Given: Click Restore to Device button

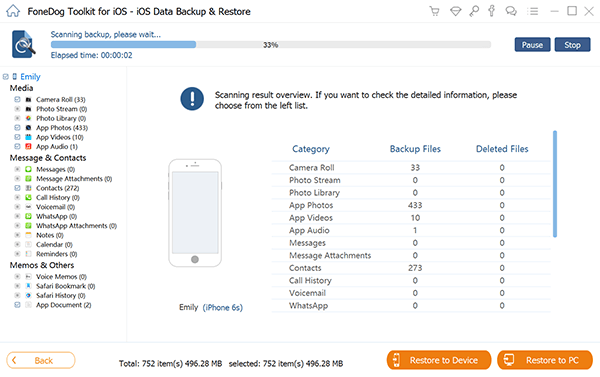Looking at the screenshot, I should [x=439, y=360].
